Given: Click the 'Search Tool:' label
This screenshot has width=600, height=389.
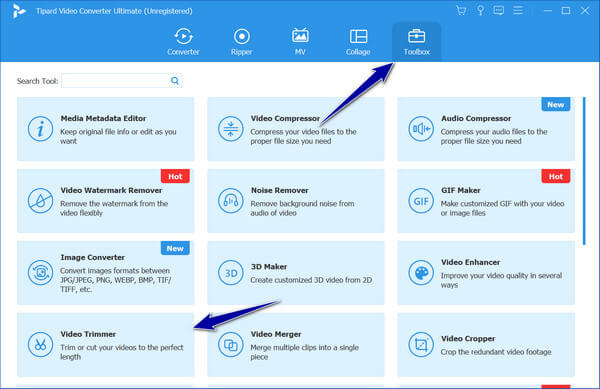Looking at the screenshot, I should tap(38, 81).
